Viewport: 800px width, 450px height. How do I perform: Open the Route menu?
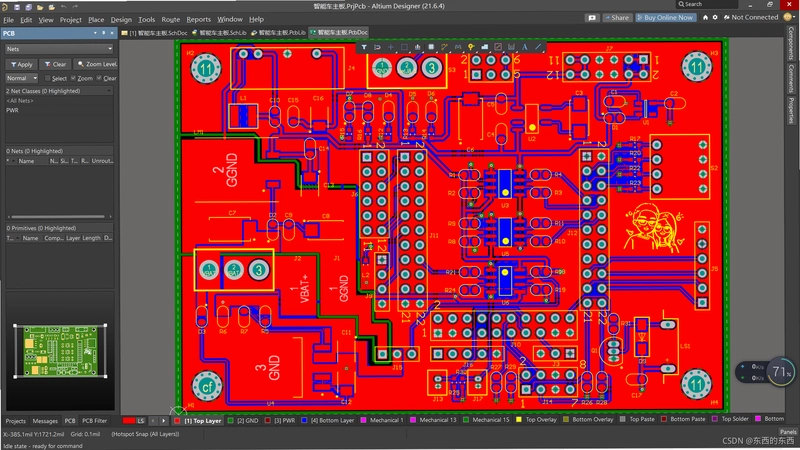170,19
